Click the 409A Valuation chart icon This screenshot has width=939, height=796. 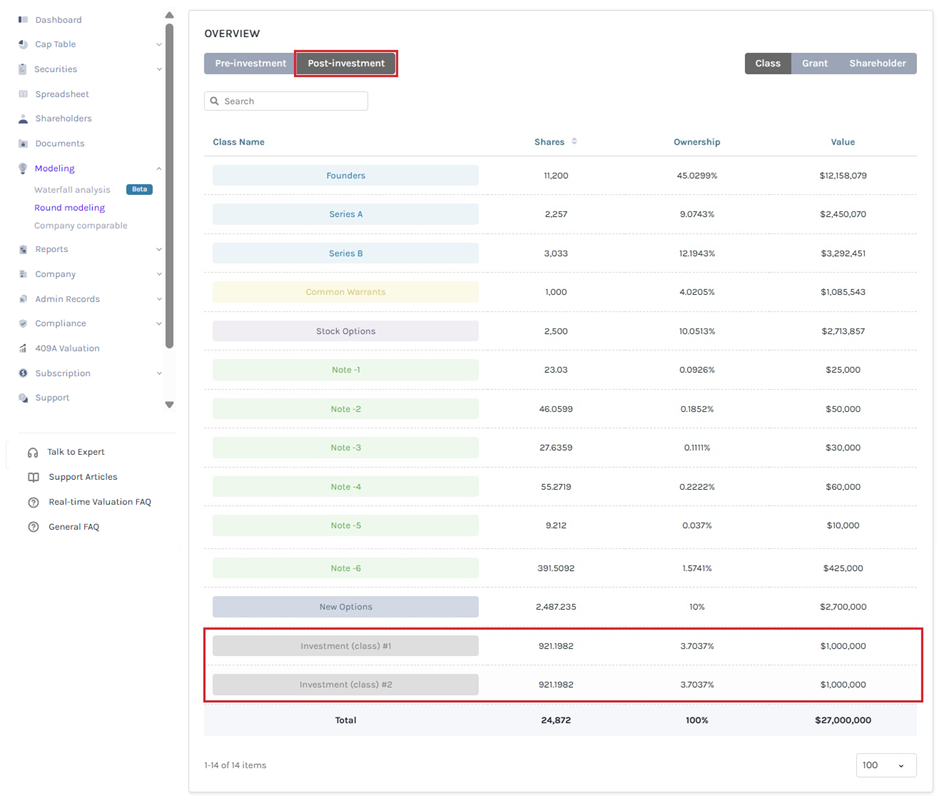[23, 348]
